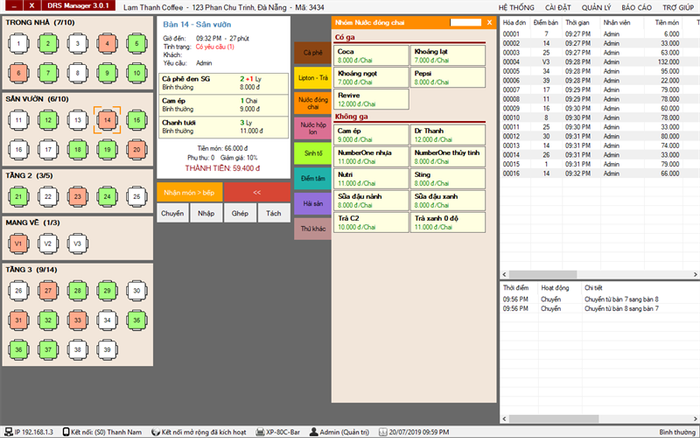Select table 14 in Sân vườn
This screenshot has width=700, height=438.
[107, 120]
